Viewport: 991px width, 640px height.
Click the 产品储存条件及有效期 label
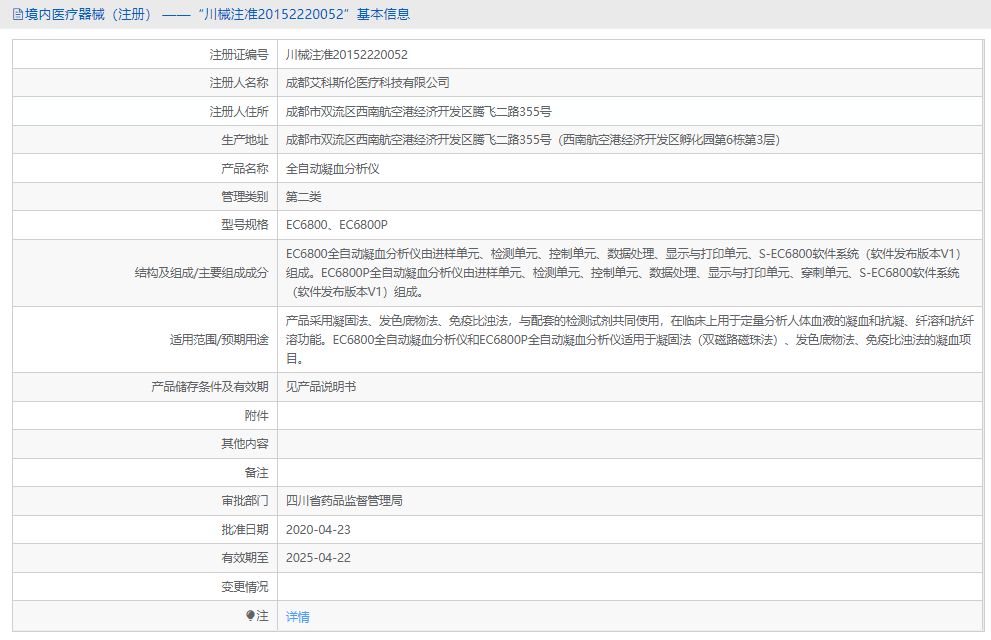point(210,387)
